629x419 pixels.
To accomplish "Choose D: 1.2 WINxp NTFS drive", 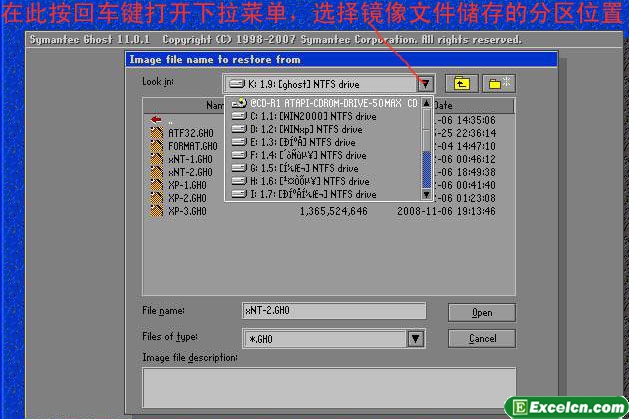I will [x=297, y=129].
